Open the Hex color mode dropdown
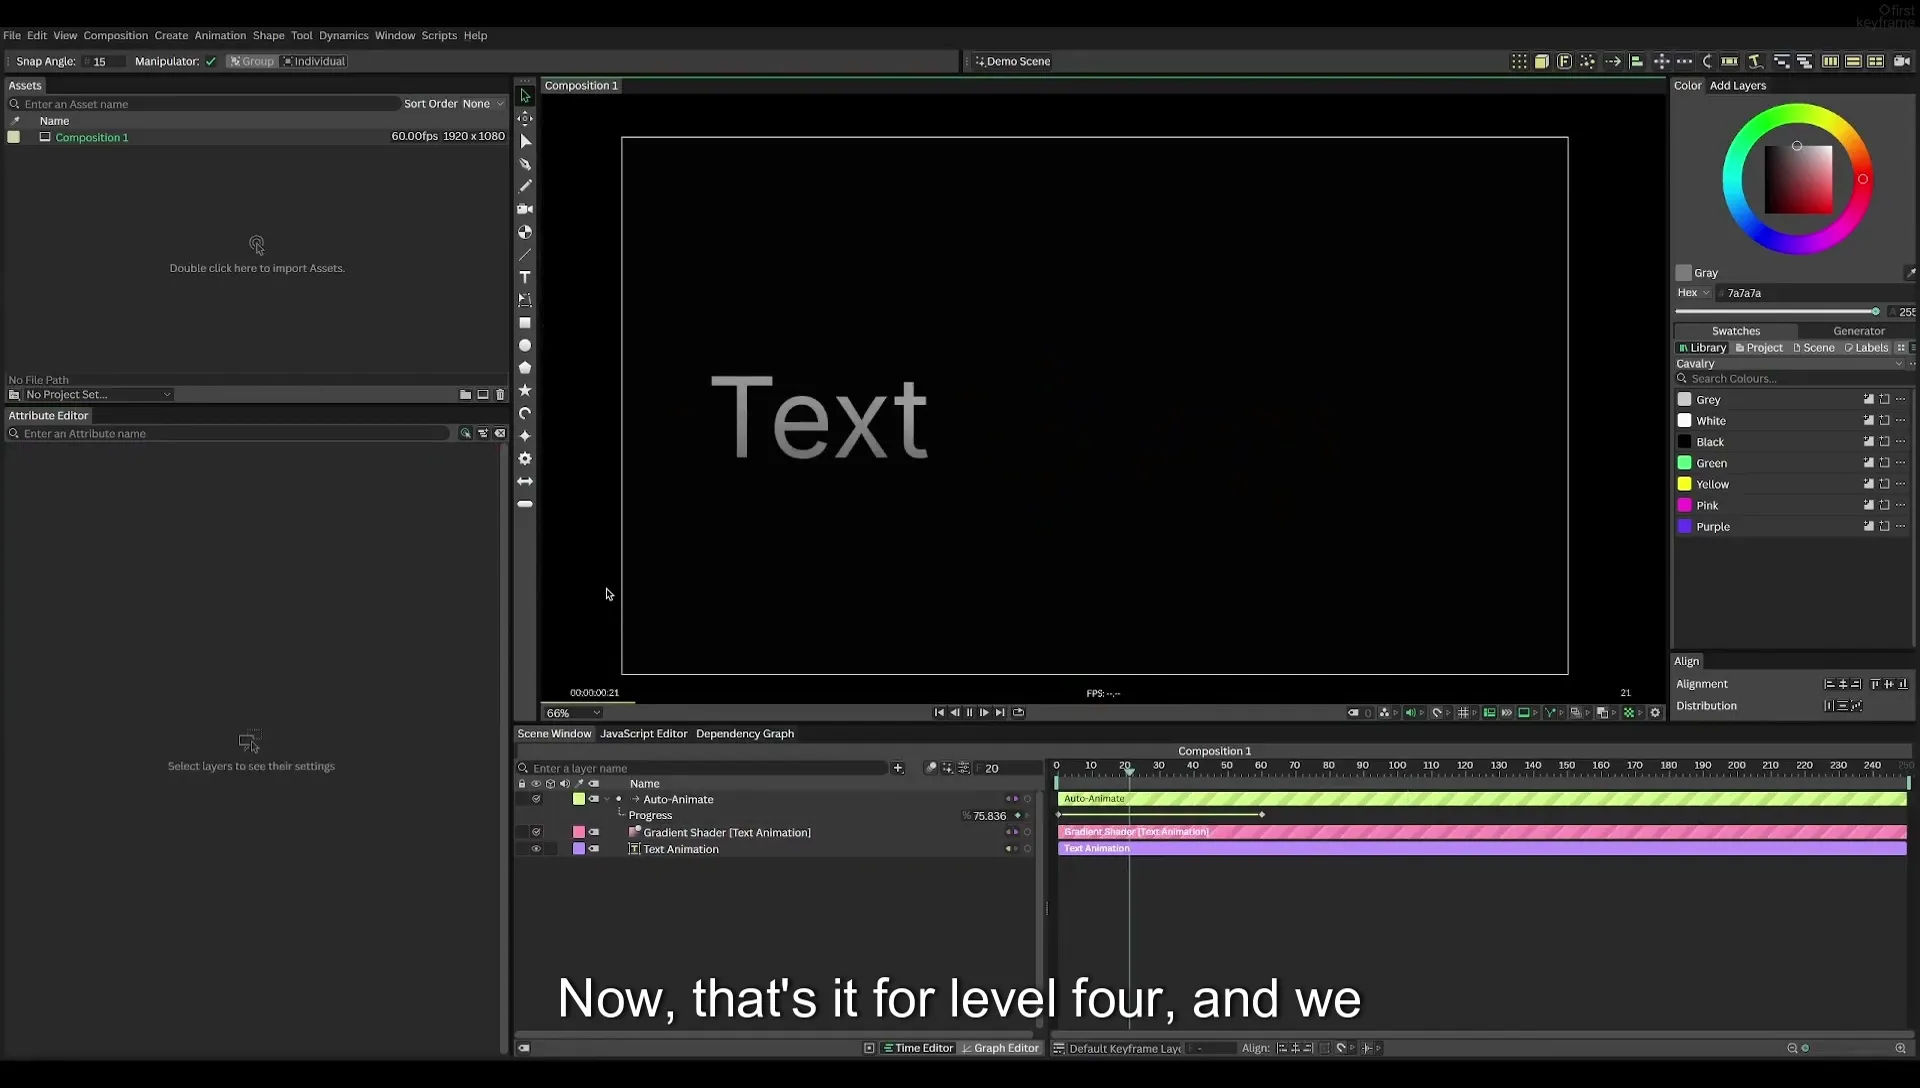Viewport: 1920px width, 1088px height. pos(1693,293)
